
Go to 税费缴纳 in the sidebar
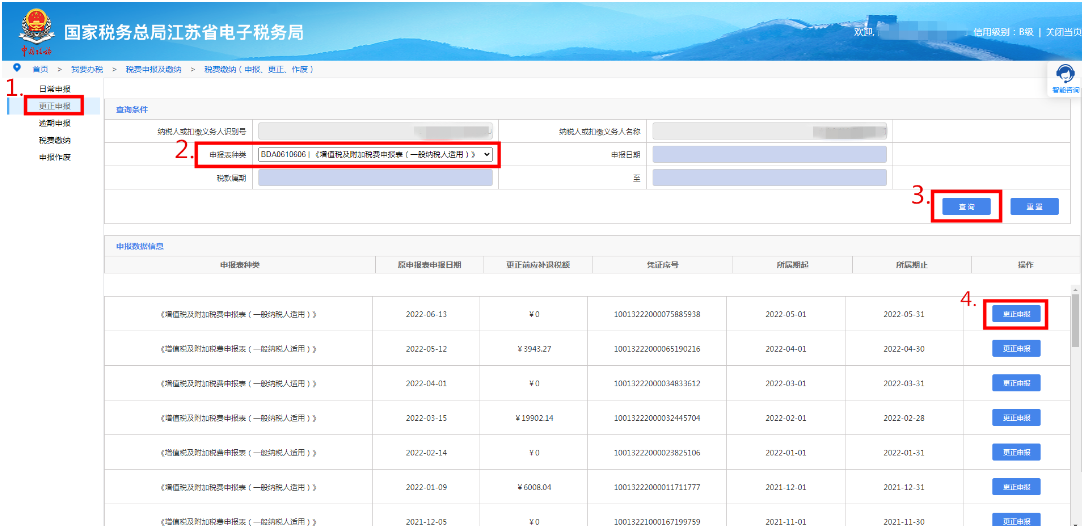[x=55, y=140]
